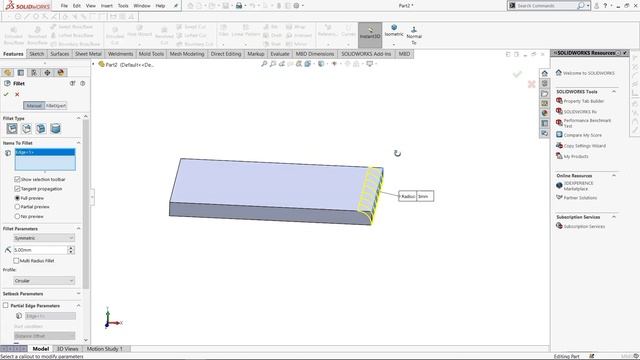Click the red confirmation-corner X in viewport
Screen dimensions: 640x360
pos(531,84)
